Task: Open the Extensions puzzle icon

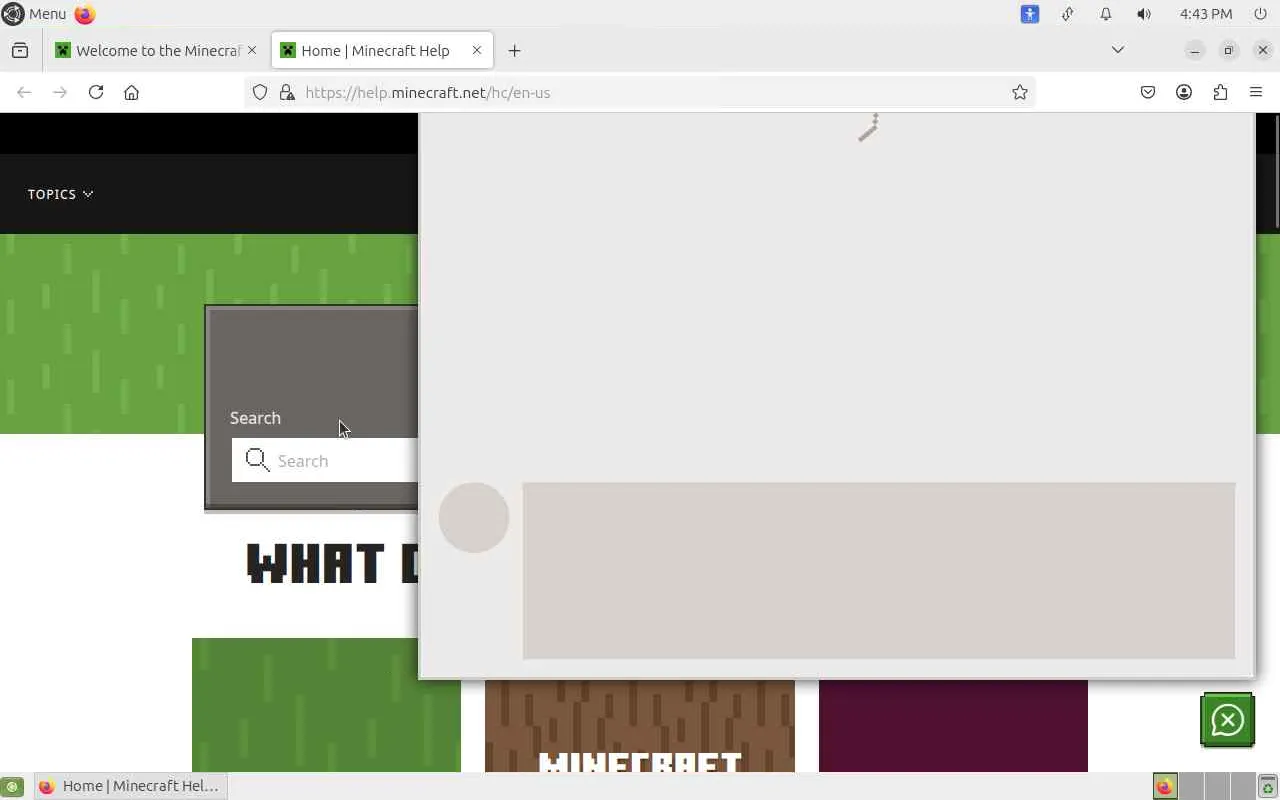Action: click(x=1220, y=92)
